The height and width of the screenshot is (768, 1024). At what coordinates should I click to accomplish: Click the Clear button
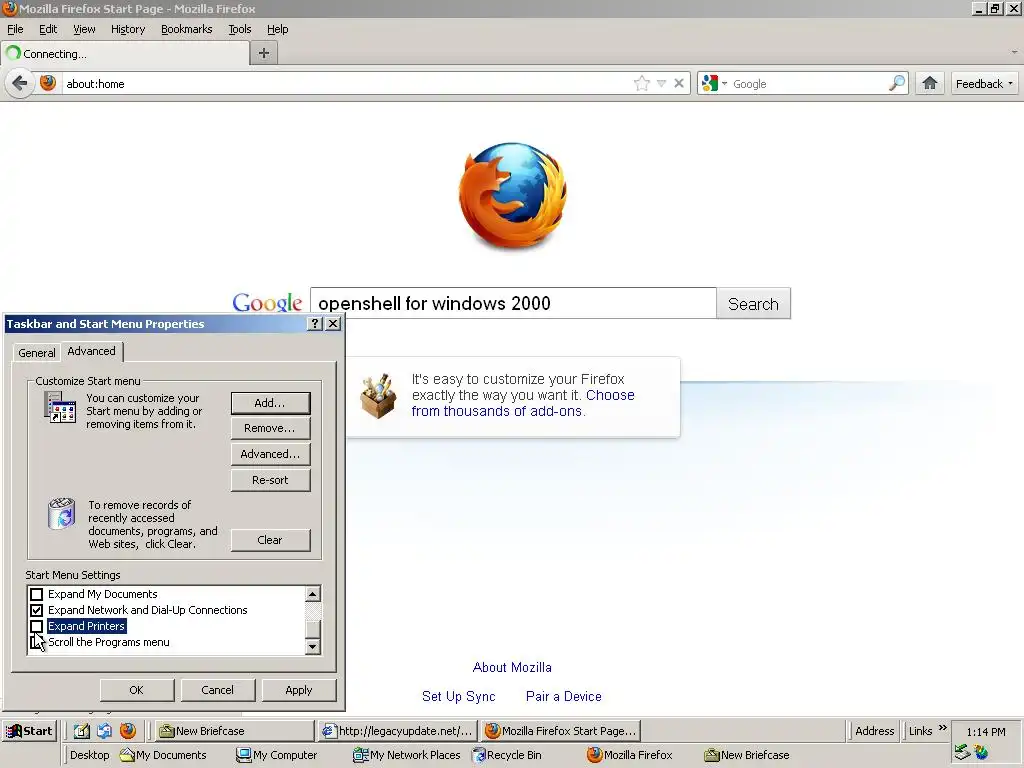pyautogui.click(x=270, y=540)
